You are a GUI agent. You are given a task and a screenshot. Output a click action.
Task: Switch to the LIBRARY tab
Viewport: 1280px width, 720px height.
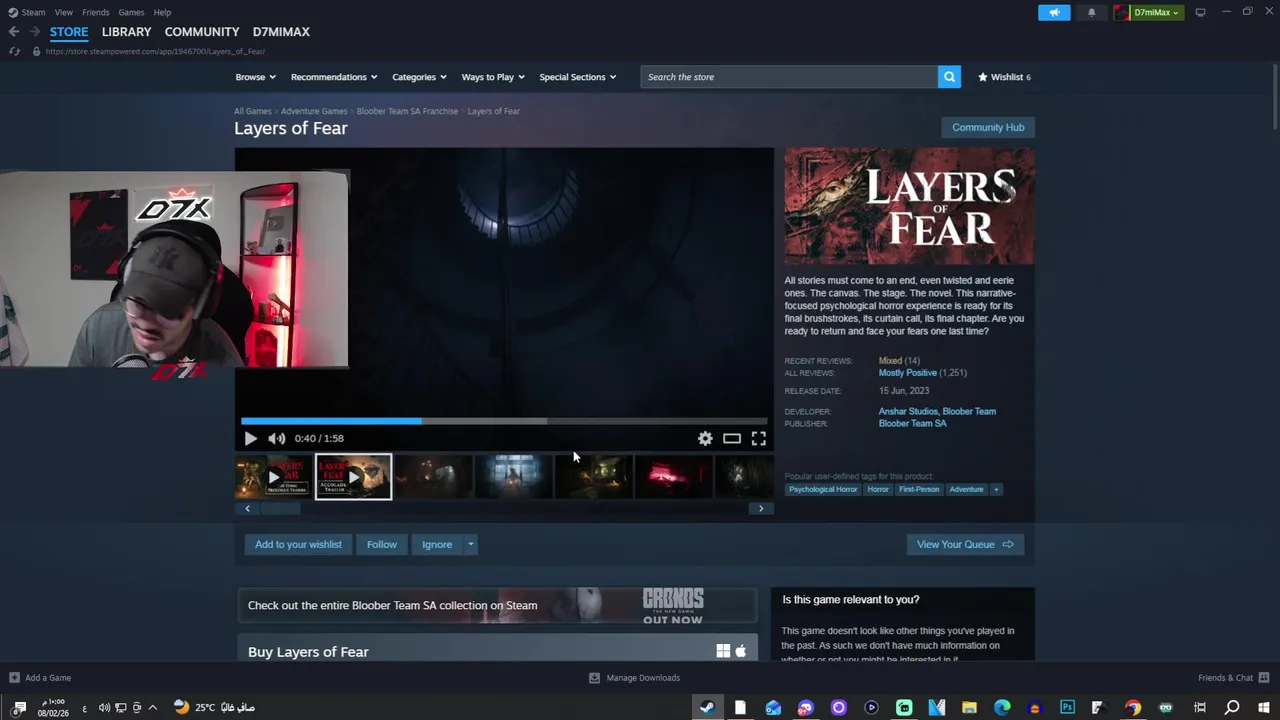(126, 32)
